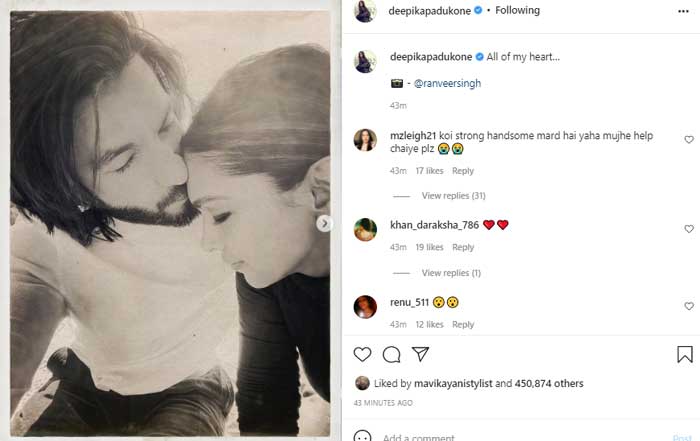Like mzleigh21's comment
700x441 pixels.
coord(689,140)
